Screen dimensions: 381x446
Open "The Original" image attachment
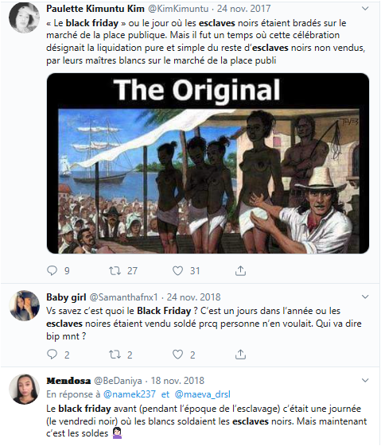pos(208,163)
